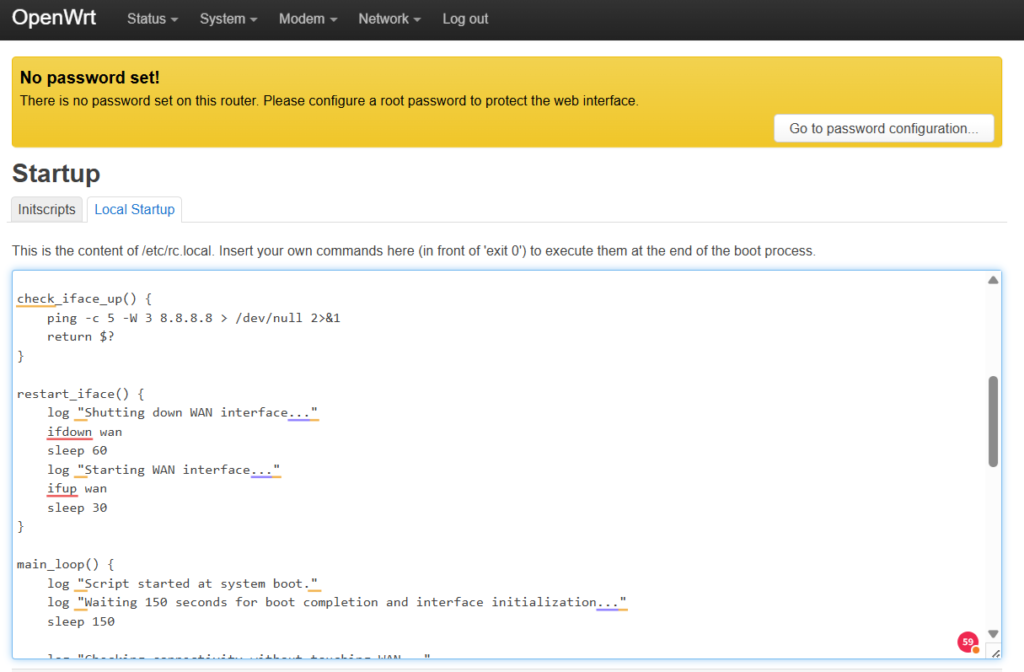Click the scrollbar up arrow in editor
Image resolution: width=1024 pixels, height=672 pixels.
click(993, 281)
